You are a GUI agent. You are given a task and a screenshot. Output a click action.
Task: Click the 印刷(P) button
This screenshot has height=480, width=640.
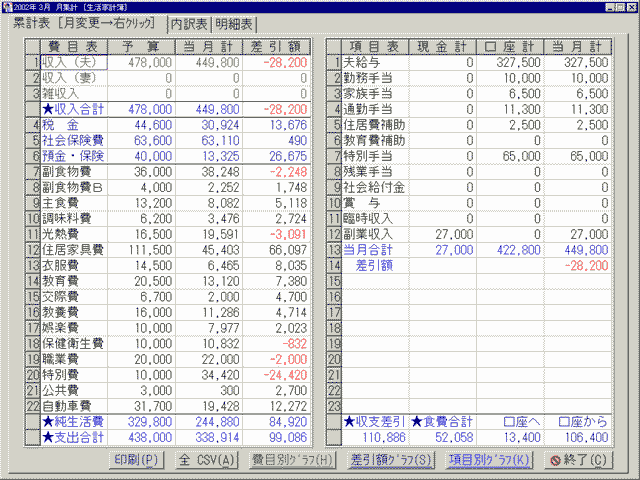tap(136, 460)
